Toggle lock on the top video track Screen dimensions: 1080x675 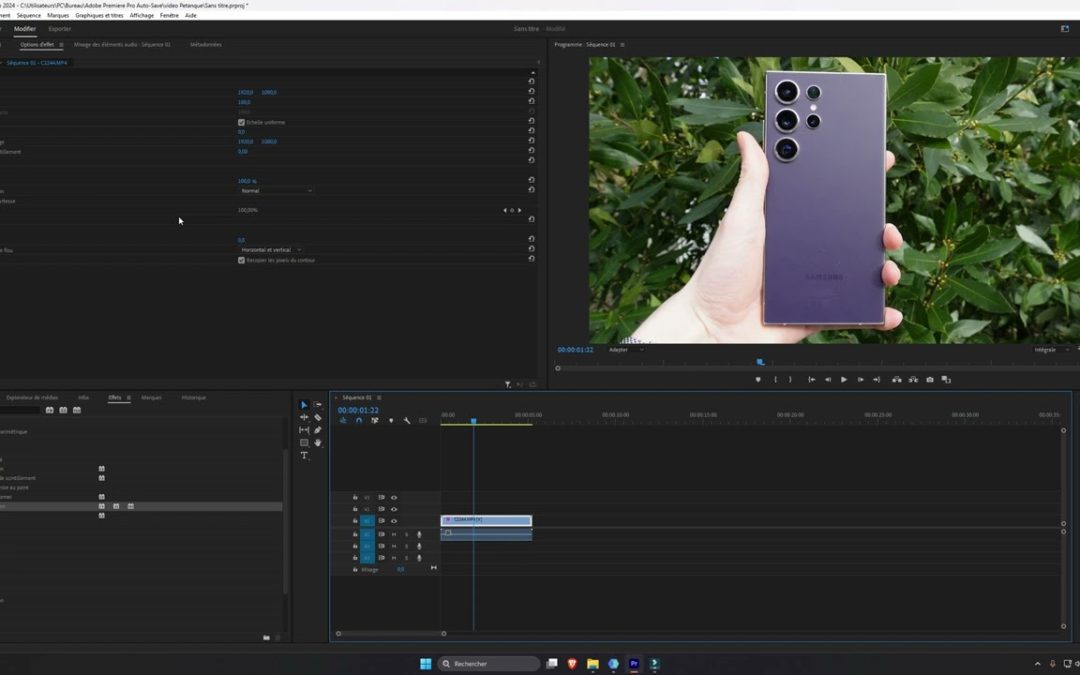[x=355, y=497]
